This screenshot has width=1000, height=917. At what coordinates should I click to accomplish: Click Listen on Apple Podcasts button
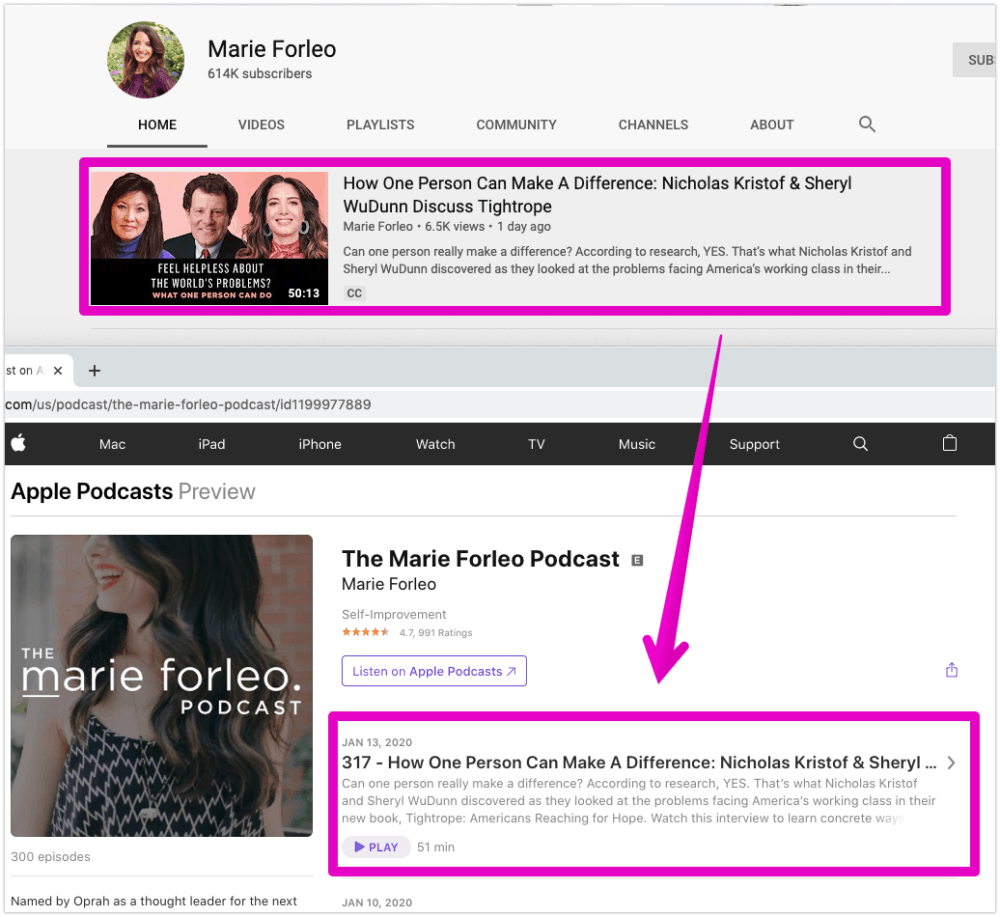tap(434, 671)
